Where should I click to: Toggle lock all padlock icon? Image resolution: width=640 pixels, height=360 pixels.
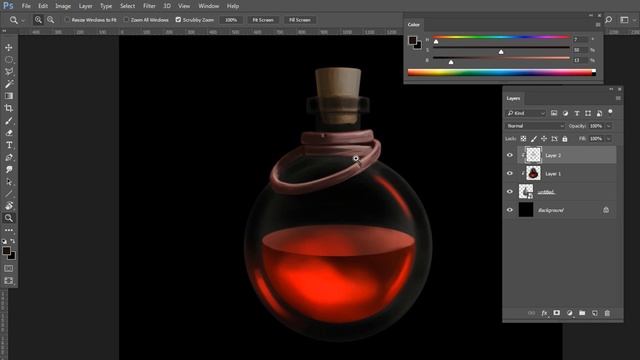pos(564,139)
